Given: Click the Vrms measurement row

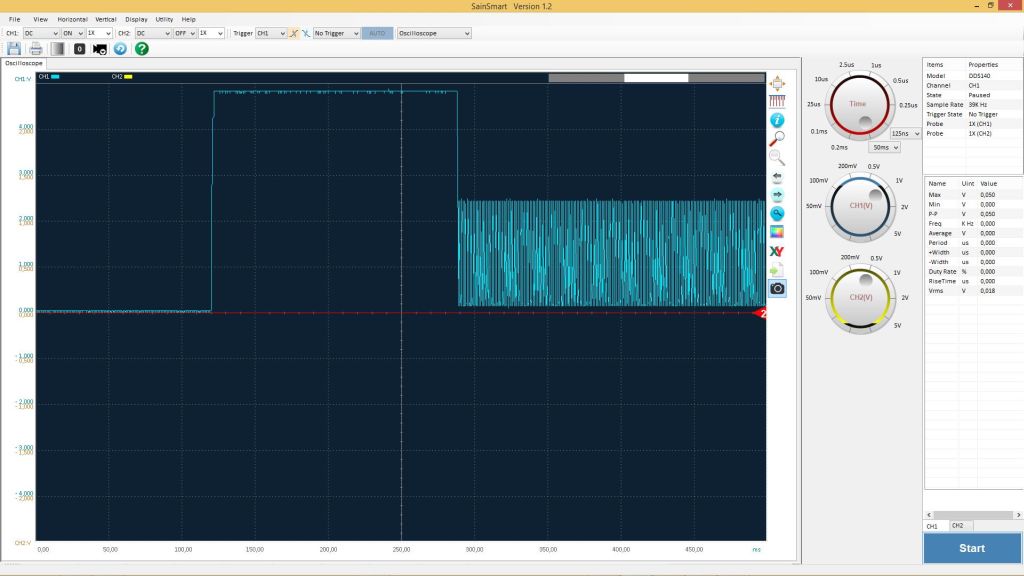Looking at the screenshot, I should point(973,291).
